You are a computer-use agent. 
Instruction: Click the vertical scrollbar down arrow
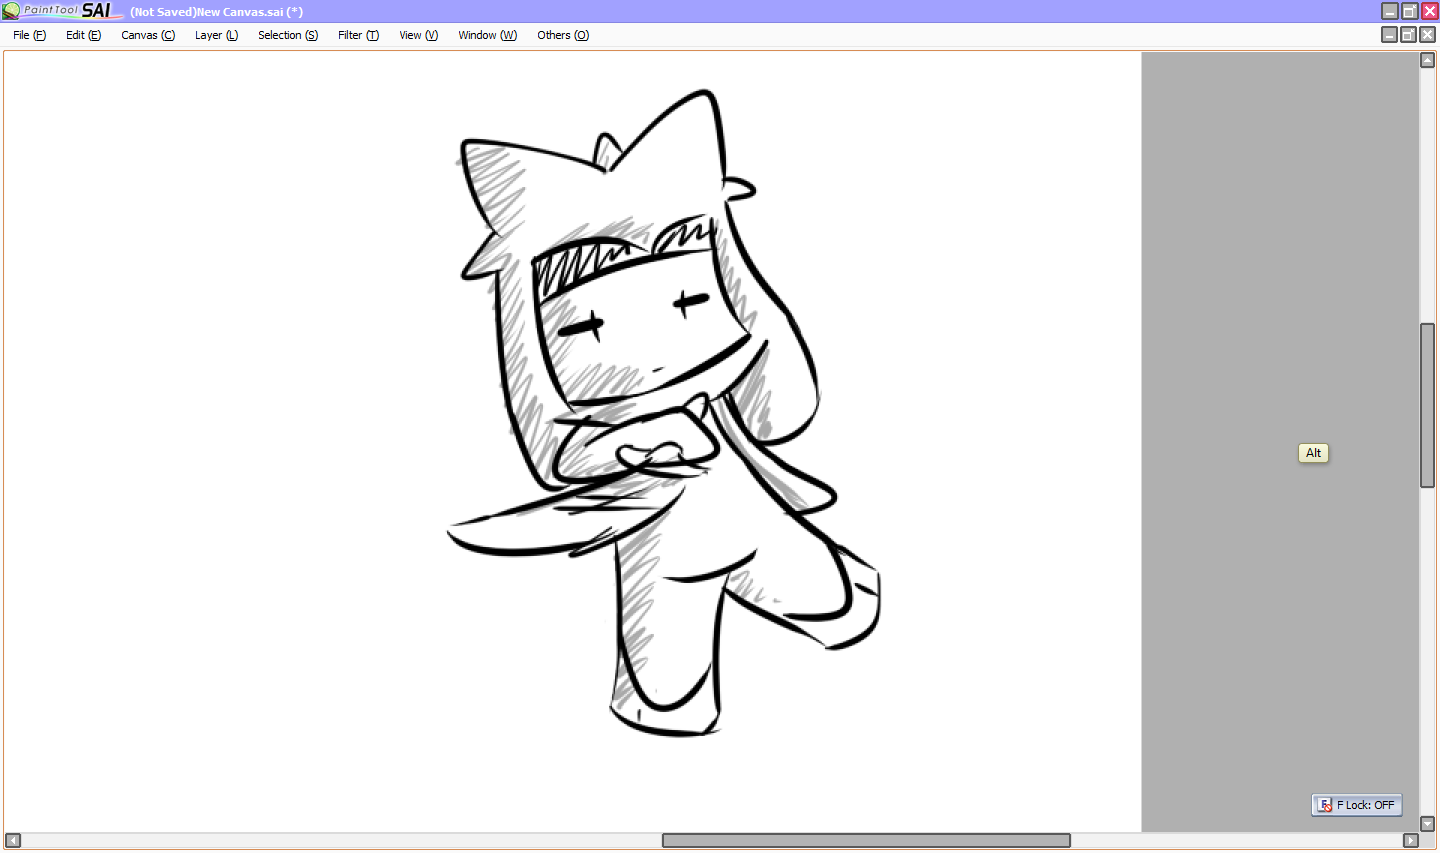(x=1428, y=824)
